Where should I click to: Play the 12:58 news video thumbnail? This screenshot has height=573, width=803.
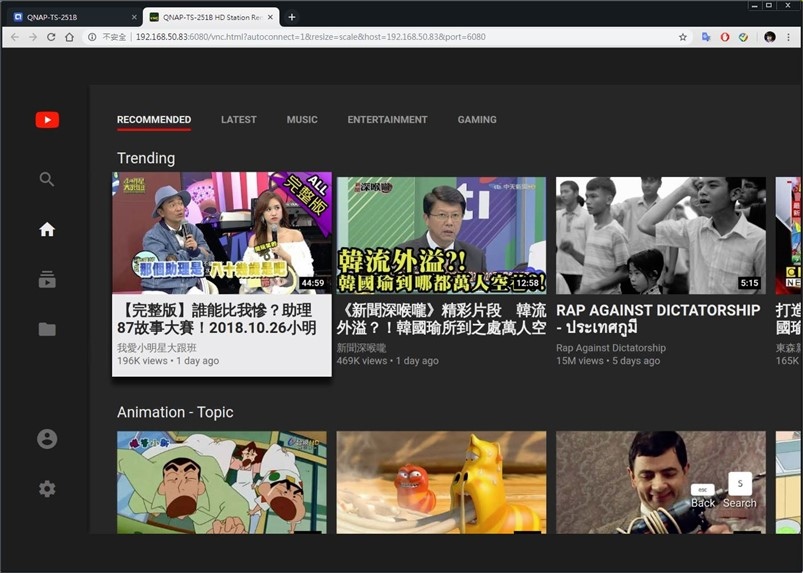(x=441, y=236)
